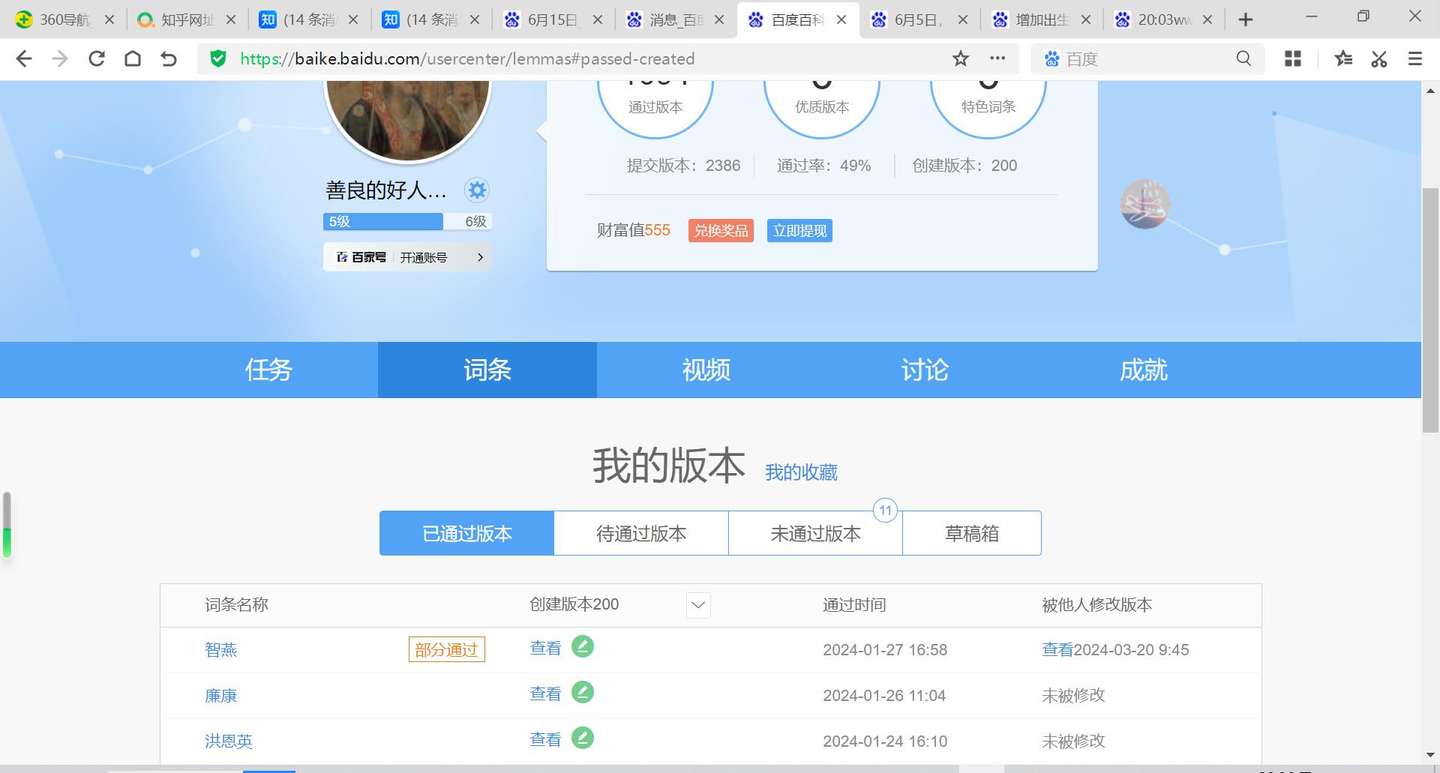Open the favorites list icon
The image size is (1440, 773).
click(x=1343, y=59)
